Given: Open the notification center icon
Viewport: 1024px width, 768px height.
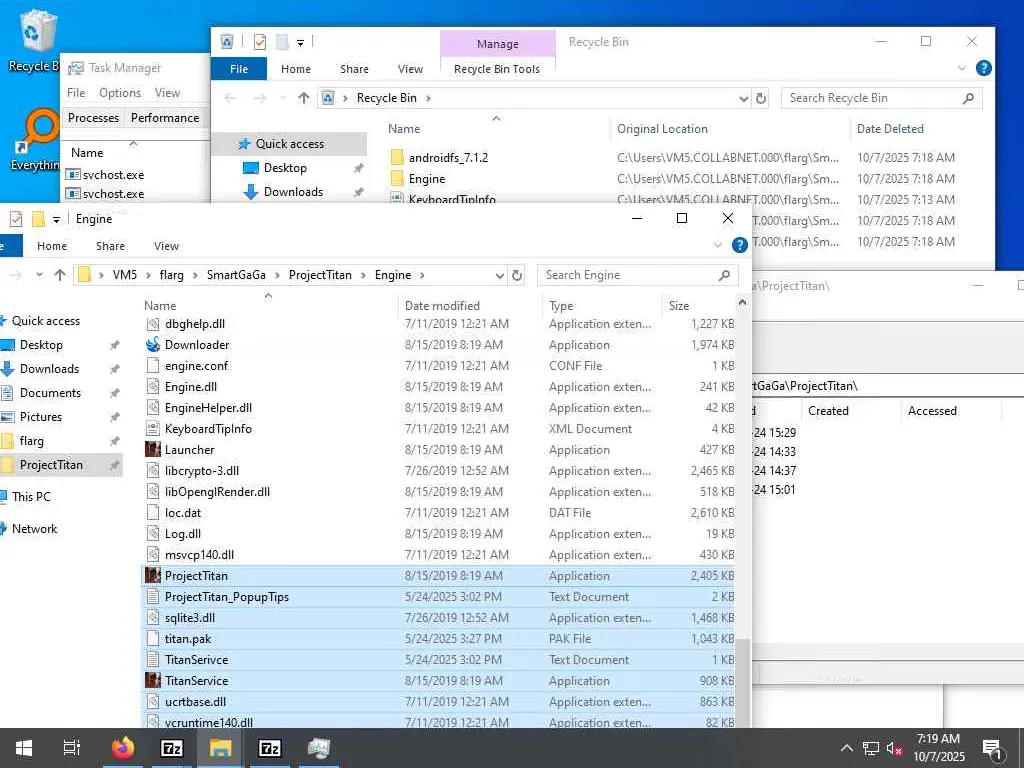Looking at the screenshot, I should [992, 749].
